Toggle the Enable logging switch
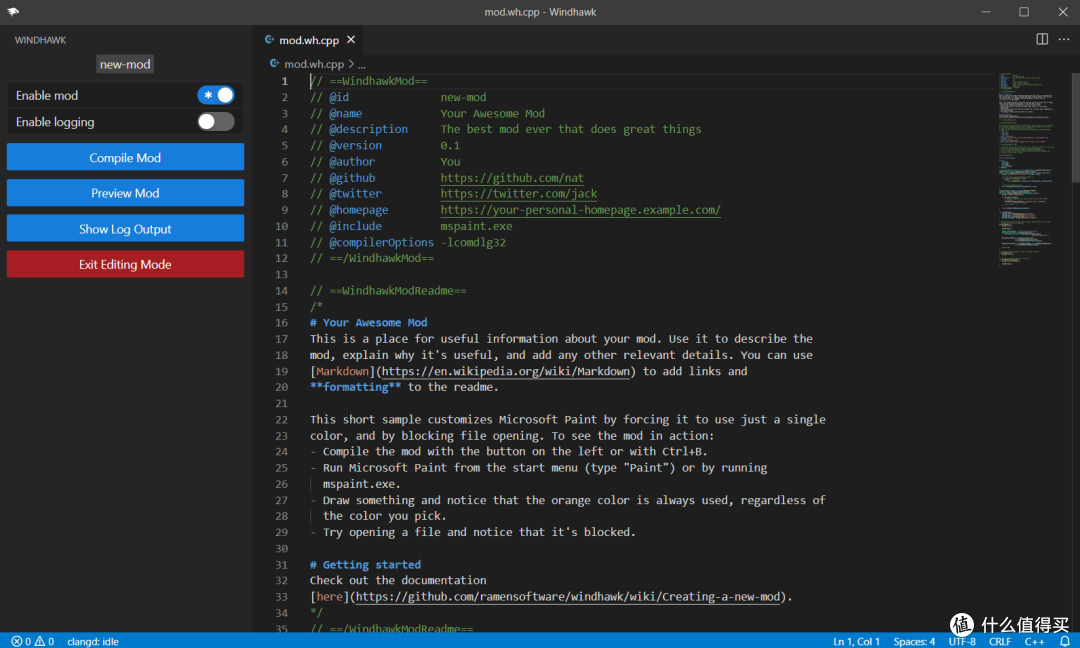Viewport: 1080px width, 648px height. point(216,121)
